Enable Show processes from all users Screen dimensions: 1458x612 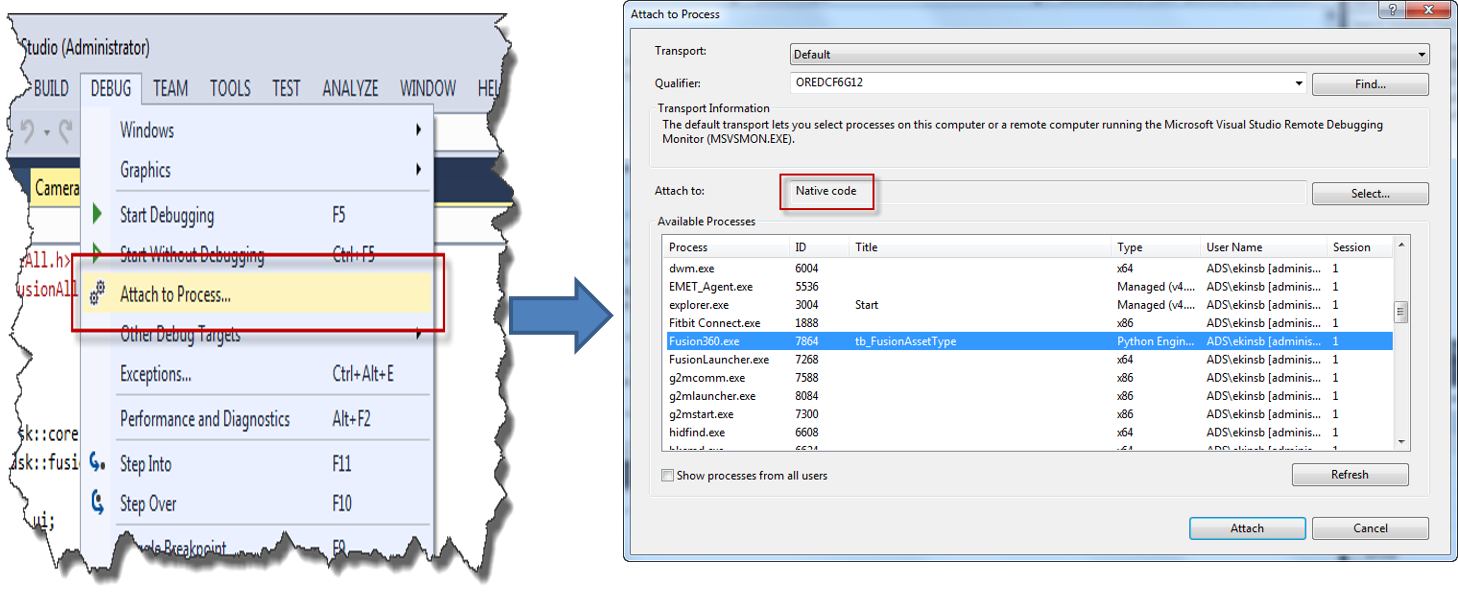point(667,476)
